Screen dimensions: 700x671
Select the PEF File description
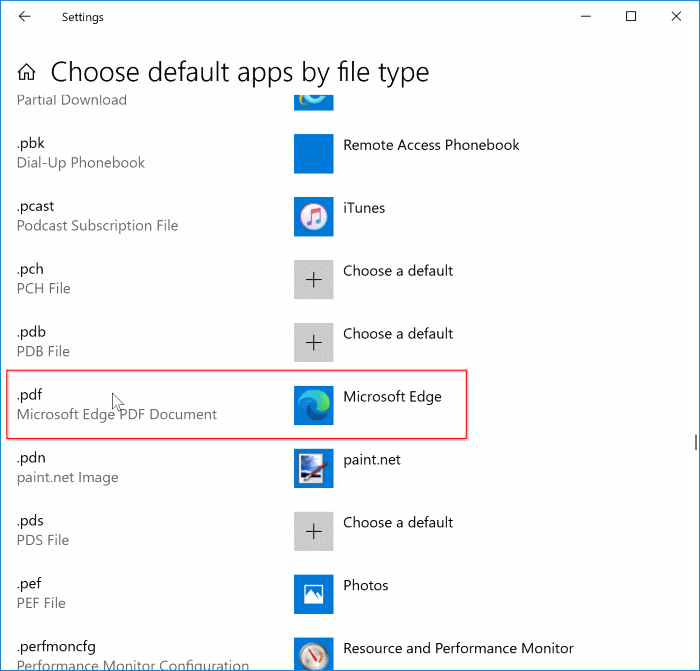tap(41, 604)
